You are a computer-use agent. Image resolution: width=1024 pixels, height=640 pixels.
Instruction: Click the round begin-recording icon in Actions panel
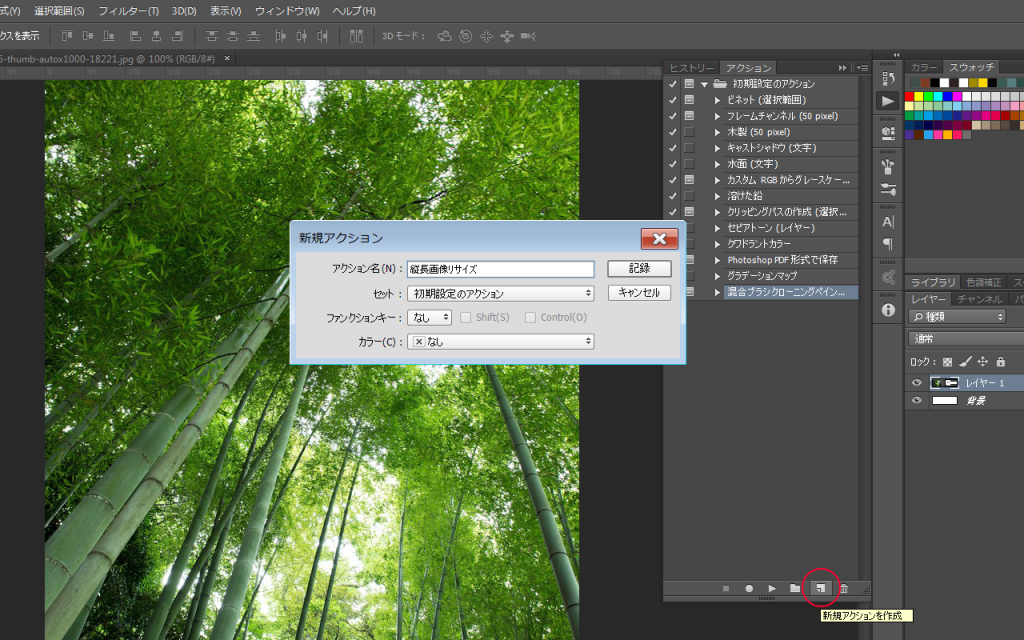click(x=749, y=588)
